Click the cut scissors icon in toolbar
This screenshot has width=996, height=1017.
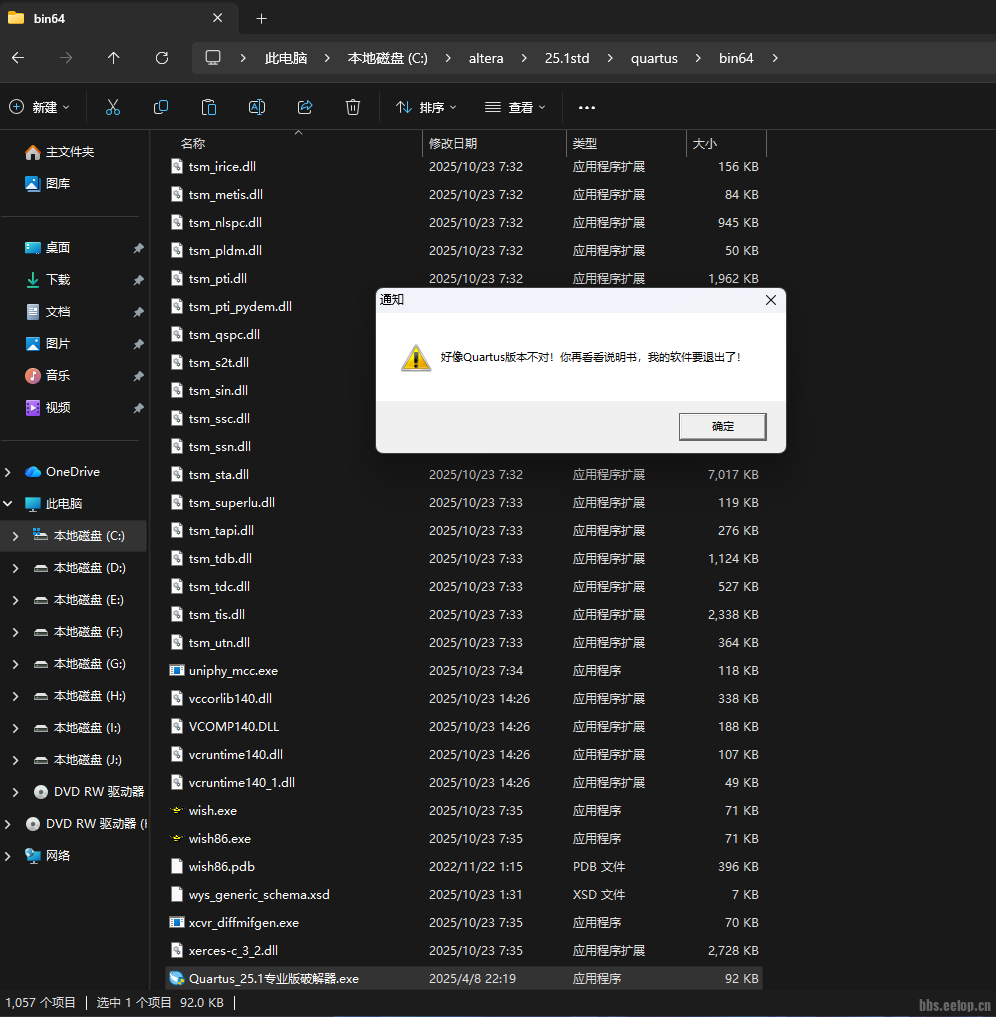113,107
